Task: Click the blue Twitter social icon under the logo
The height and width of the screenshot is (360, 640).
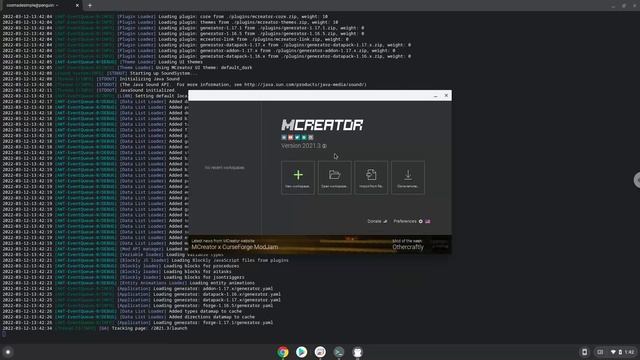Action: tap(297, 138)
